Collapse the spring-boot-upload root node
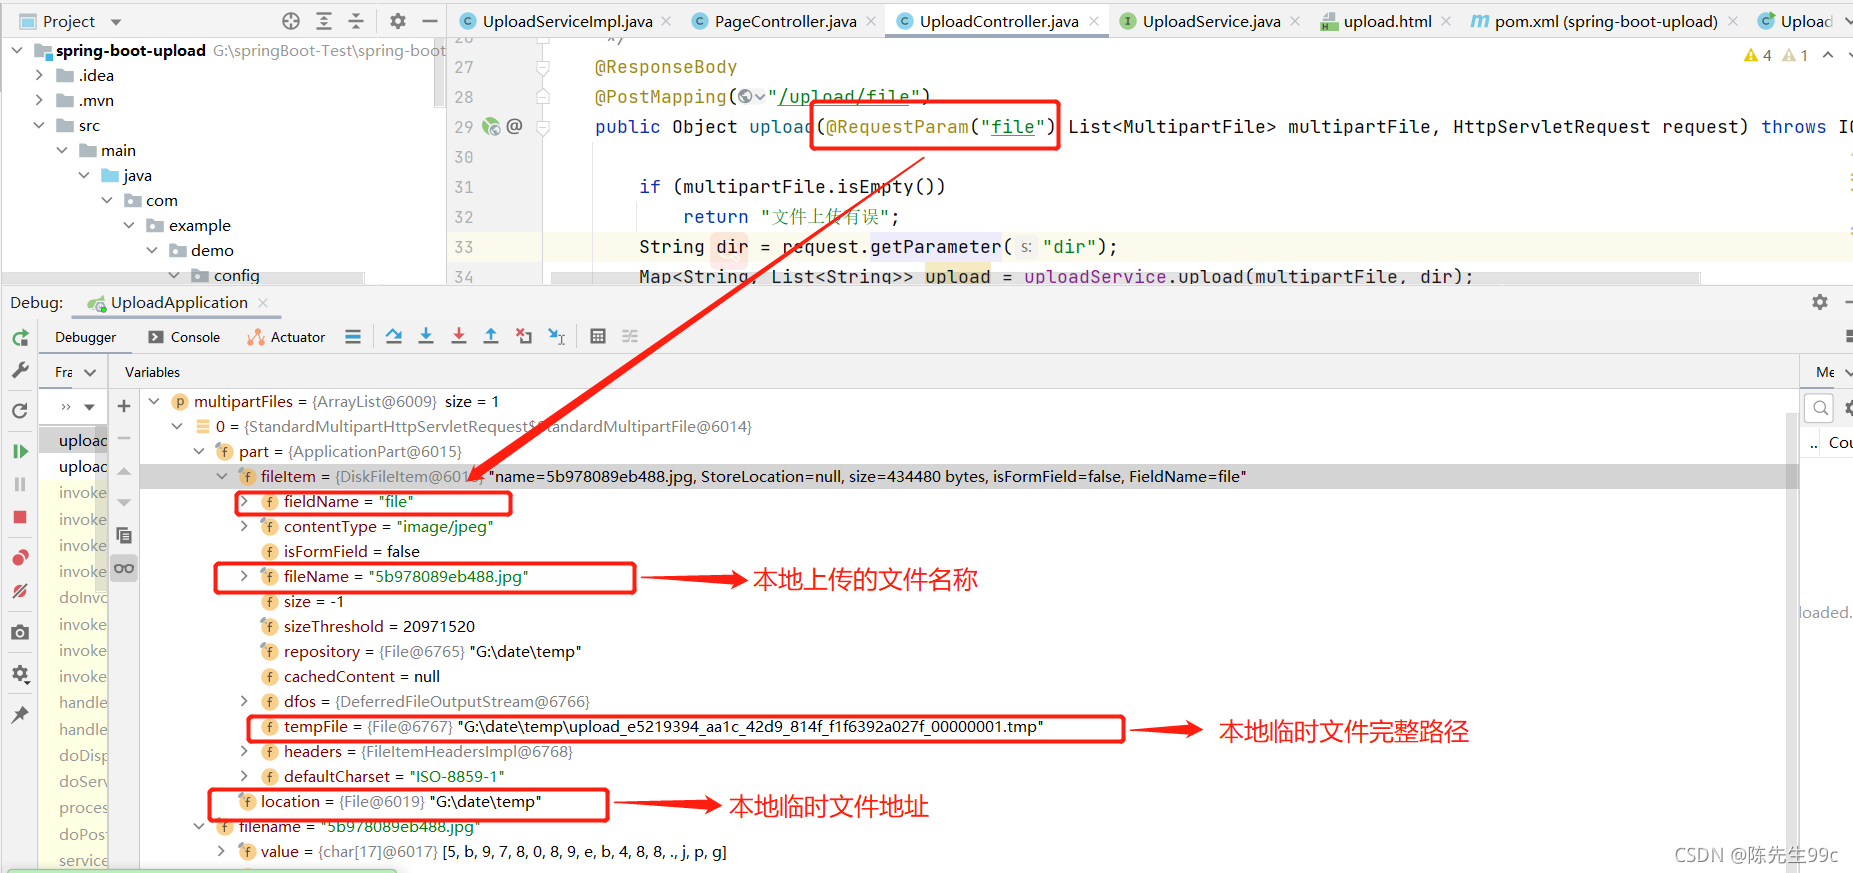This screenshot has width=1853, height=873. [17, 50]
